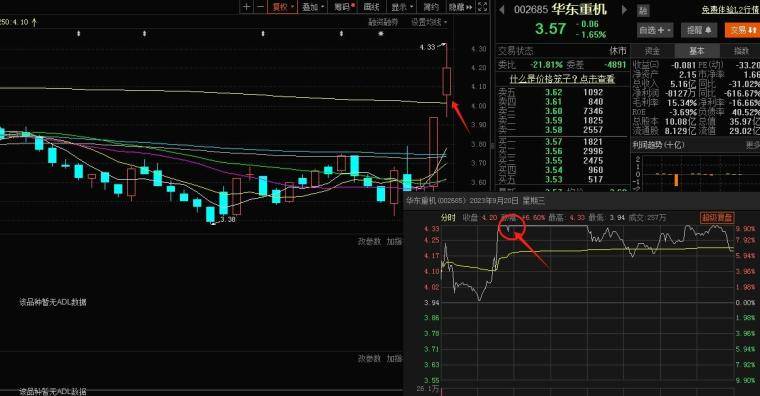Click first 加指 link next to 改参数
Image resolution: width=760 pixels, height=396 pixels.
click(x=394, y=241)
